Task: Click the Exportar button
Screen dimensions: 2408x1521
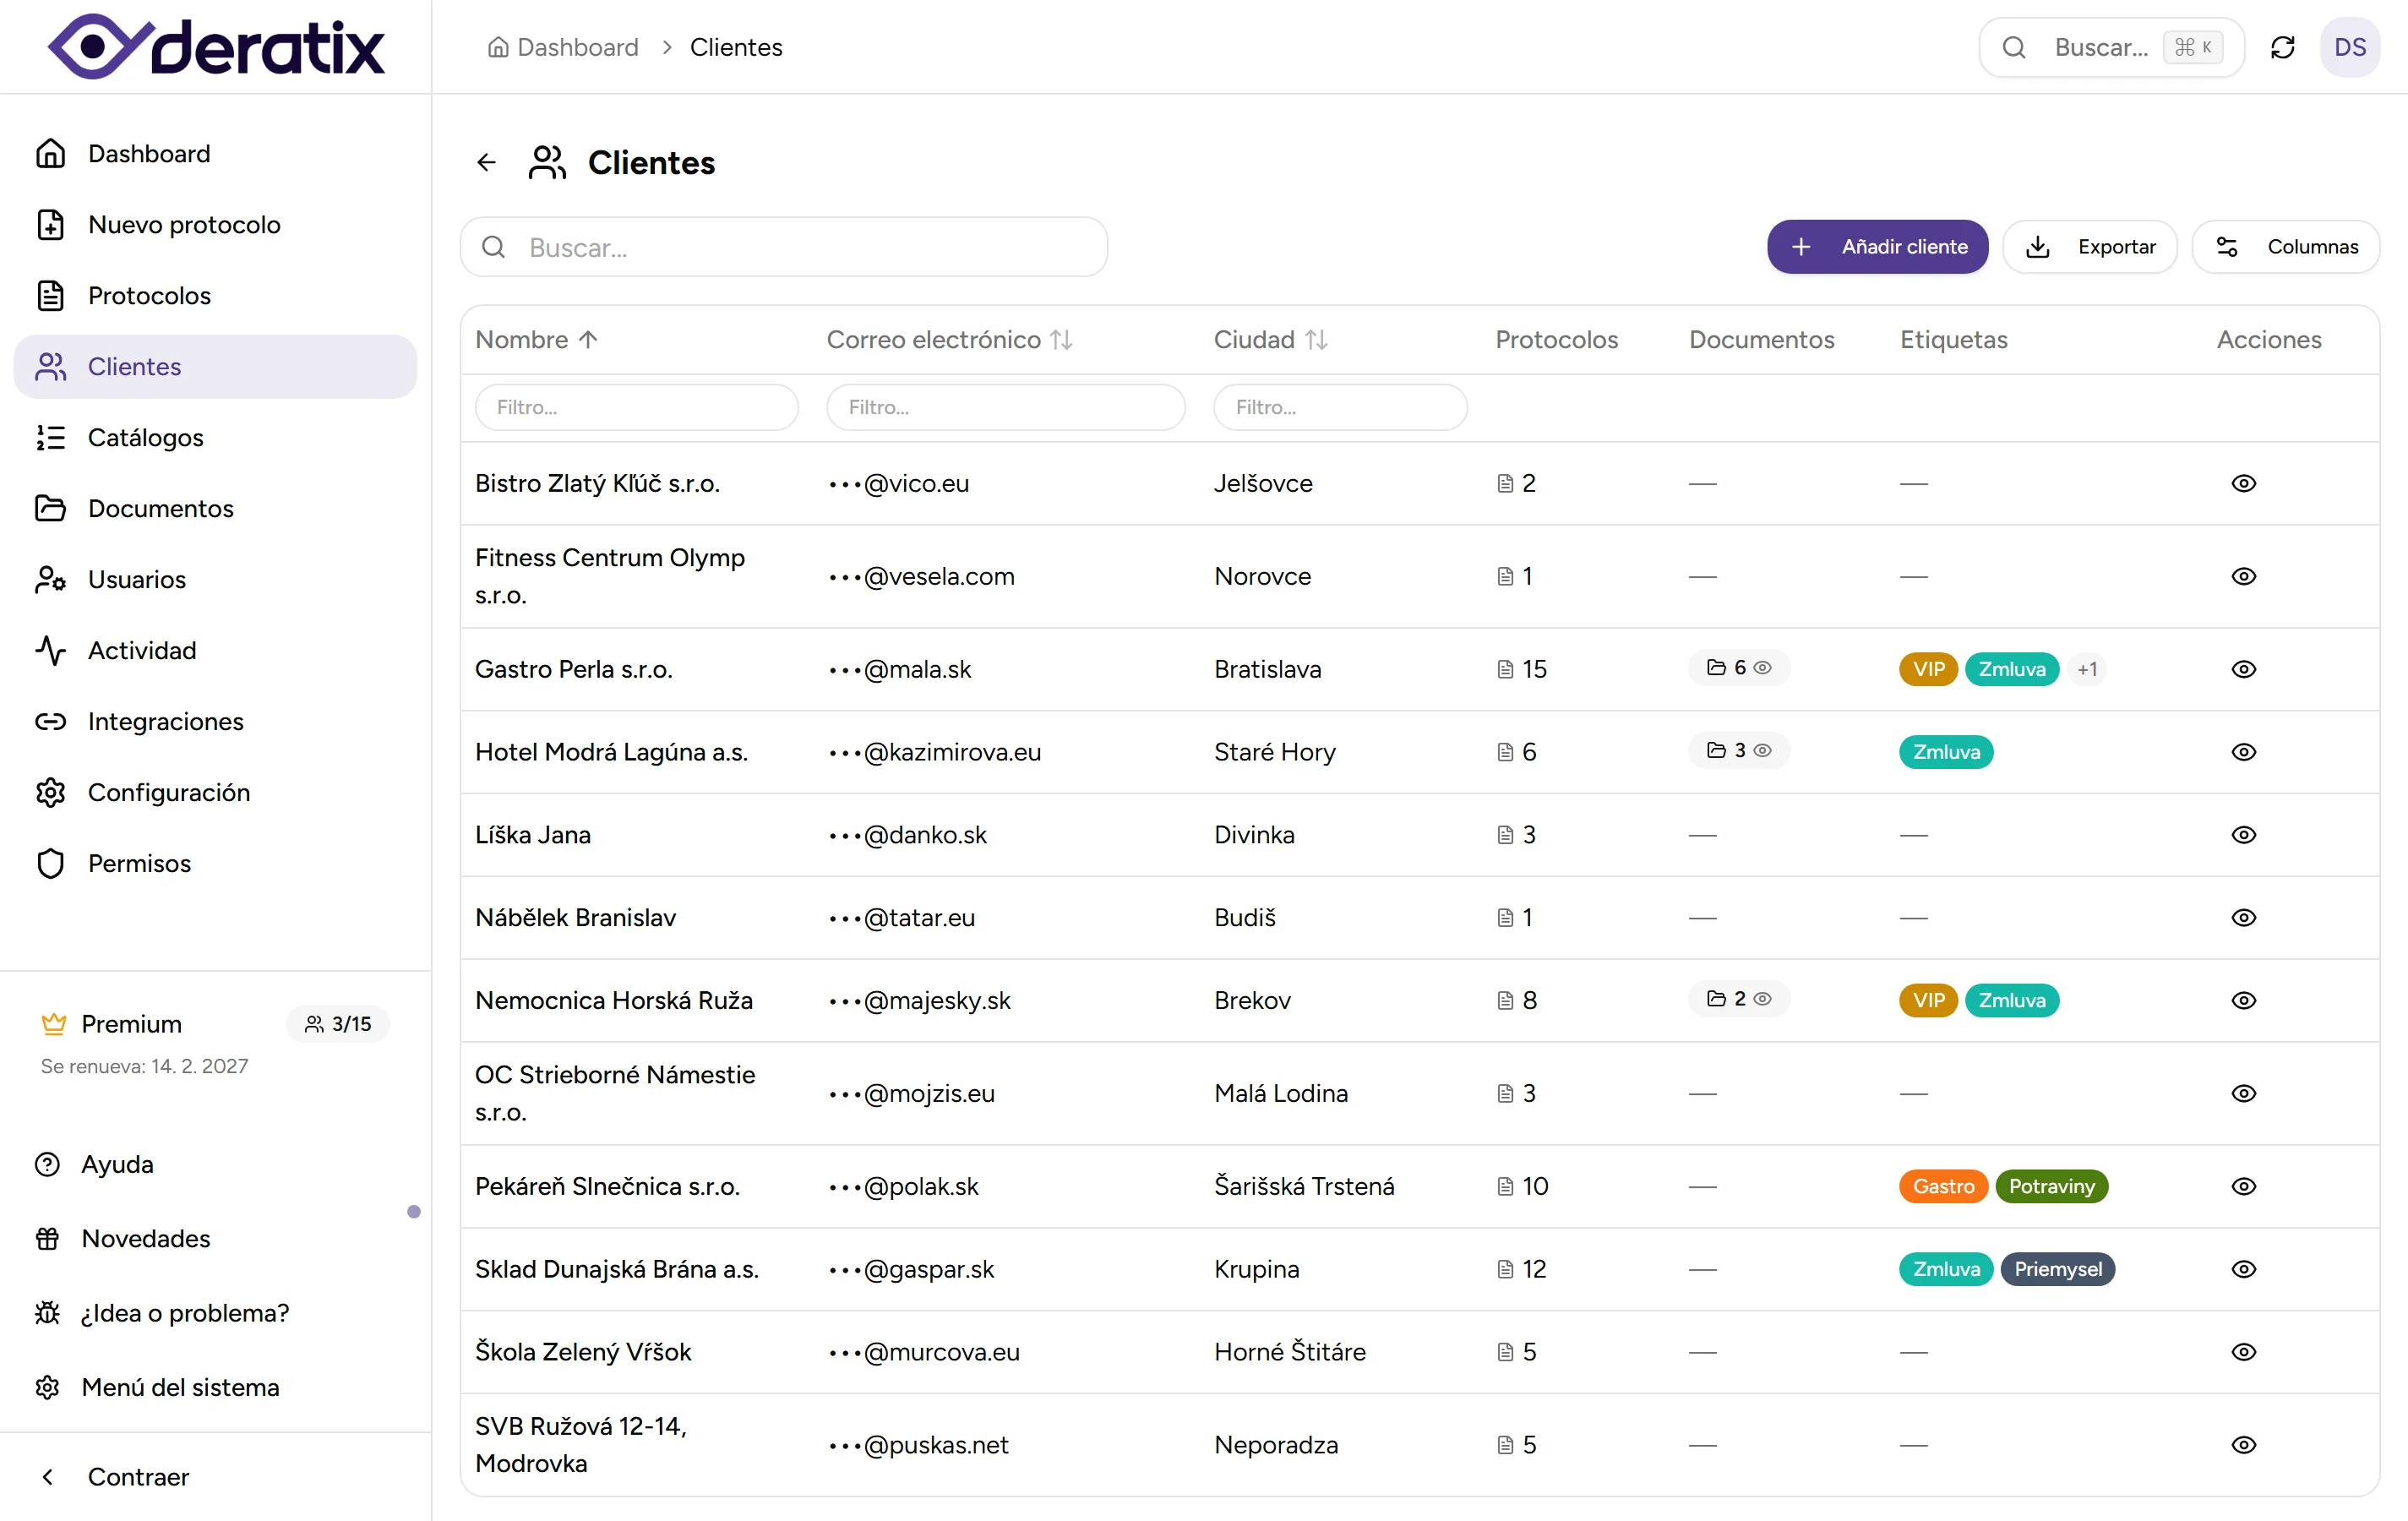Action: 2090,247
